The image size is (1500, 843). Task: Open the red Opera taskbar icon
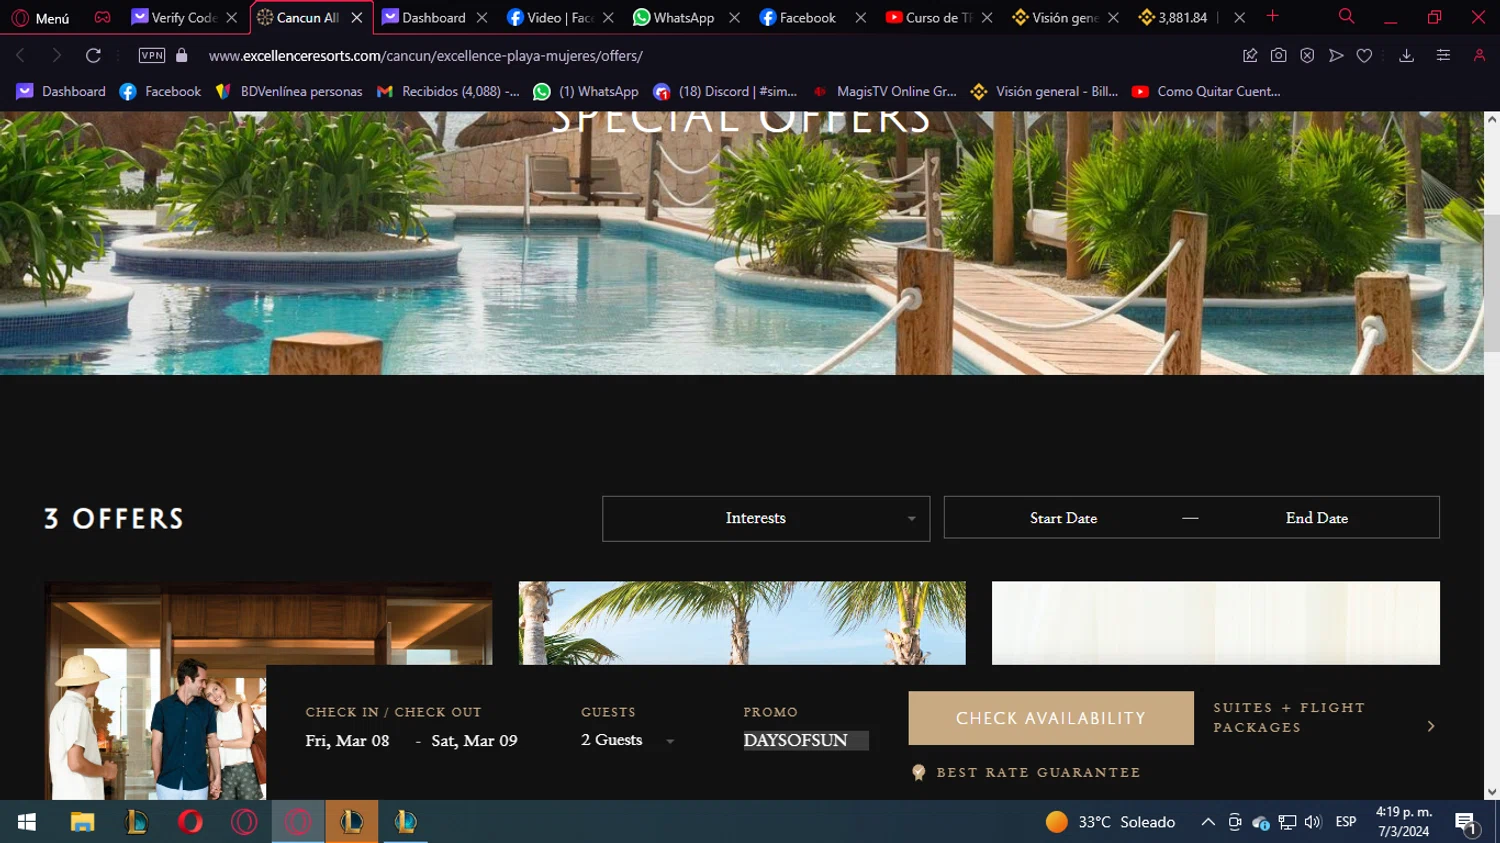tap(190, 822)
